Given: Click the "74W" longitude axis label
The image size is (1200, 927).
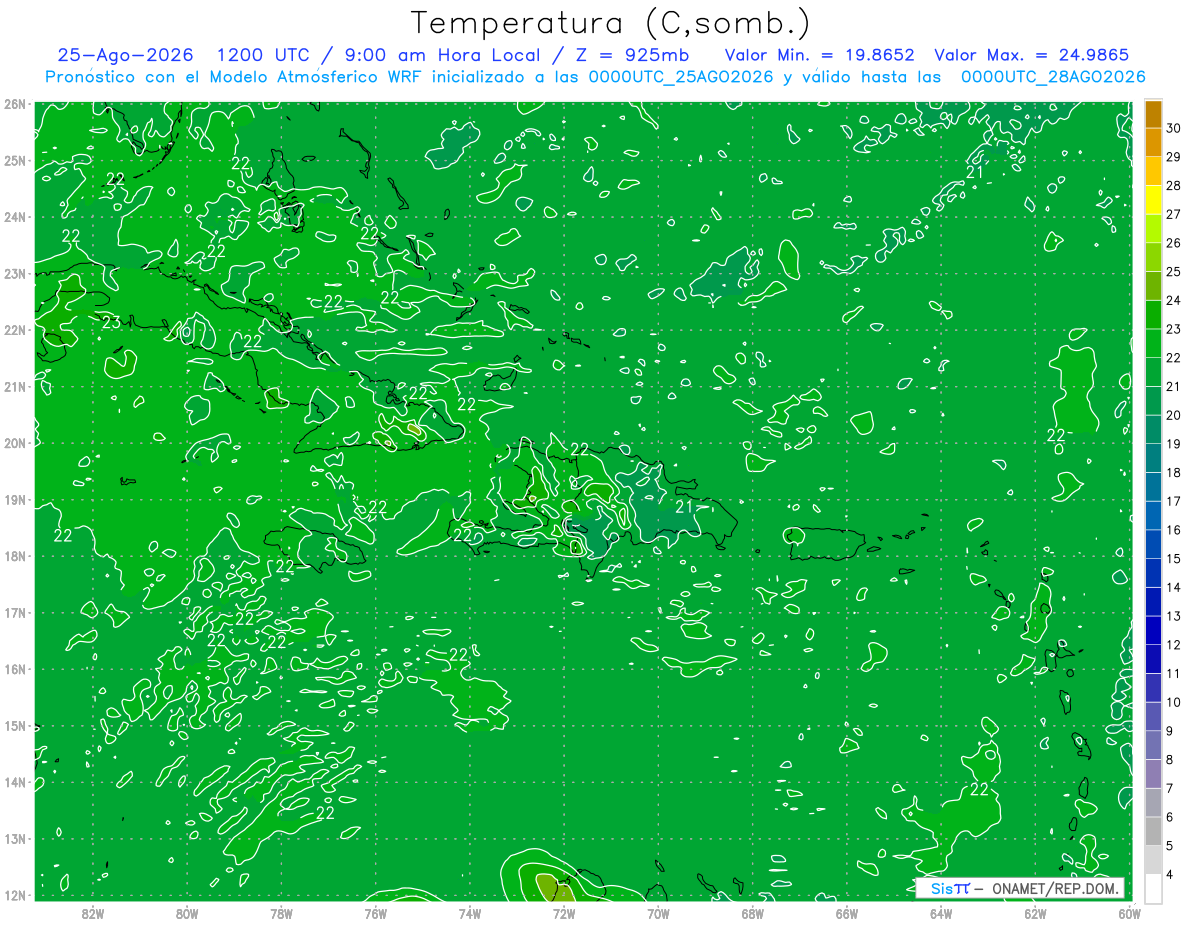Looking at the screenshot, I should [470, 913].
